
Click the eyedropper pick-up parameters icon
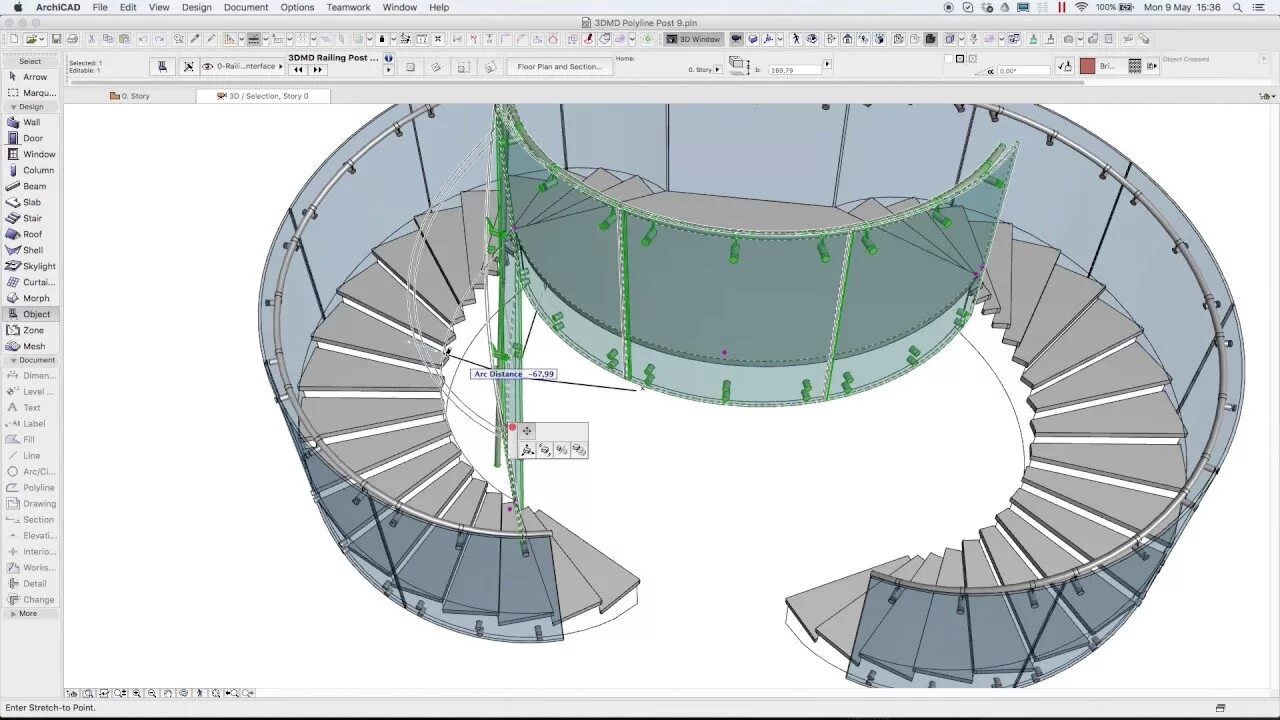(195, 39)
